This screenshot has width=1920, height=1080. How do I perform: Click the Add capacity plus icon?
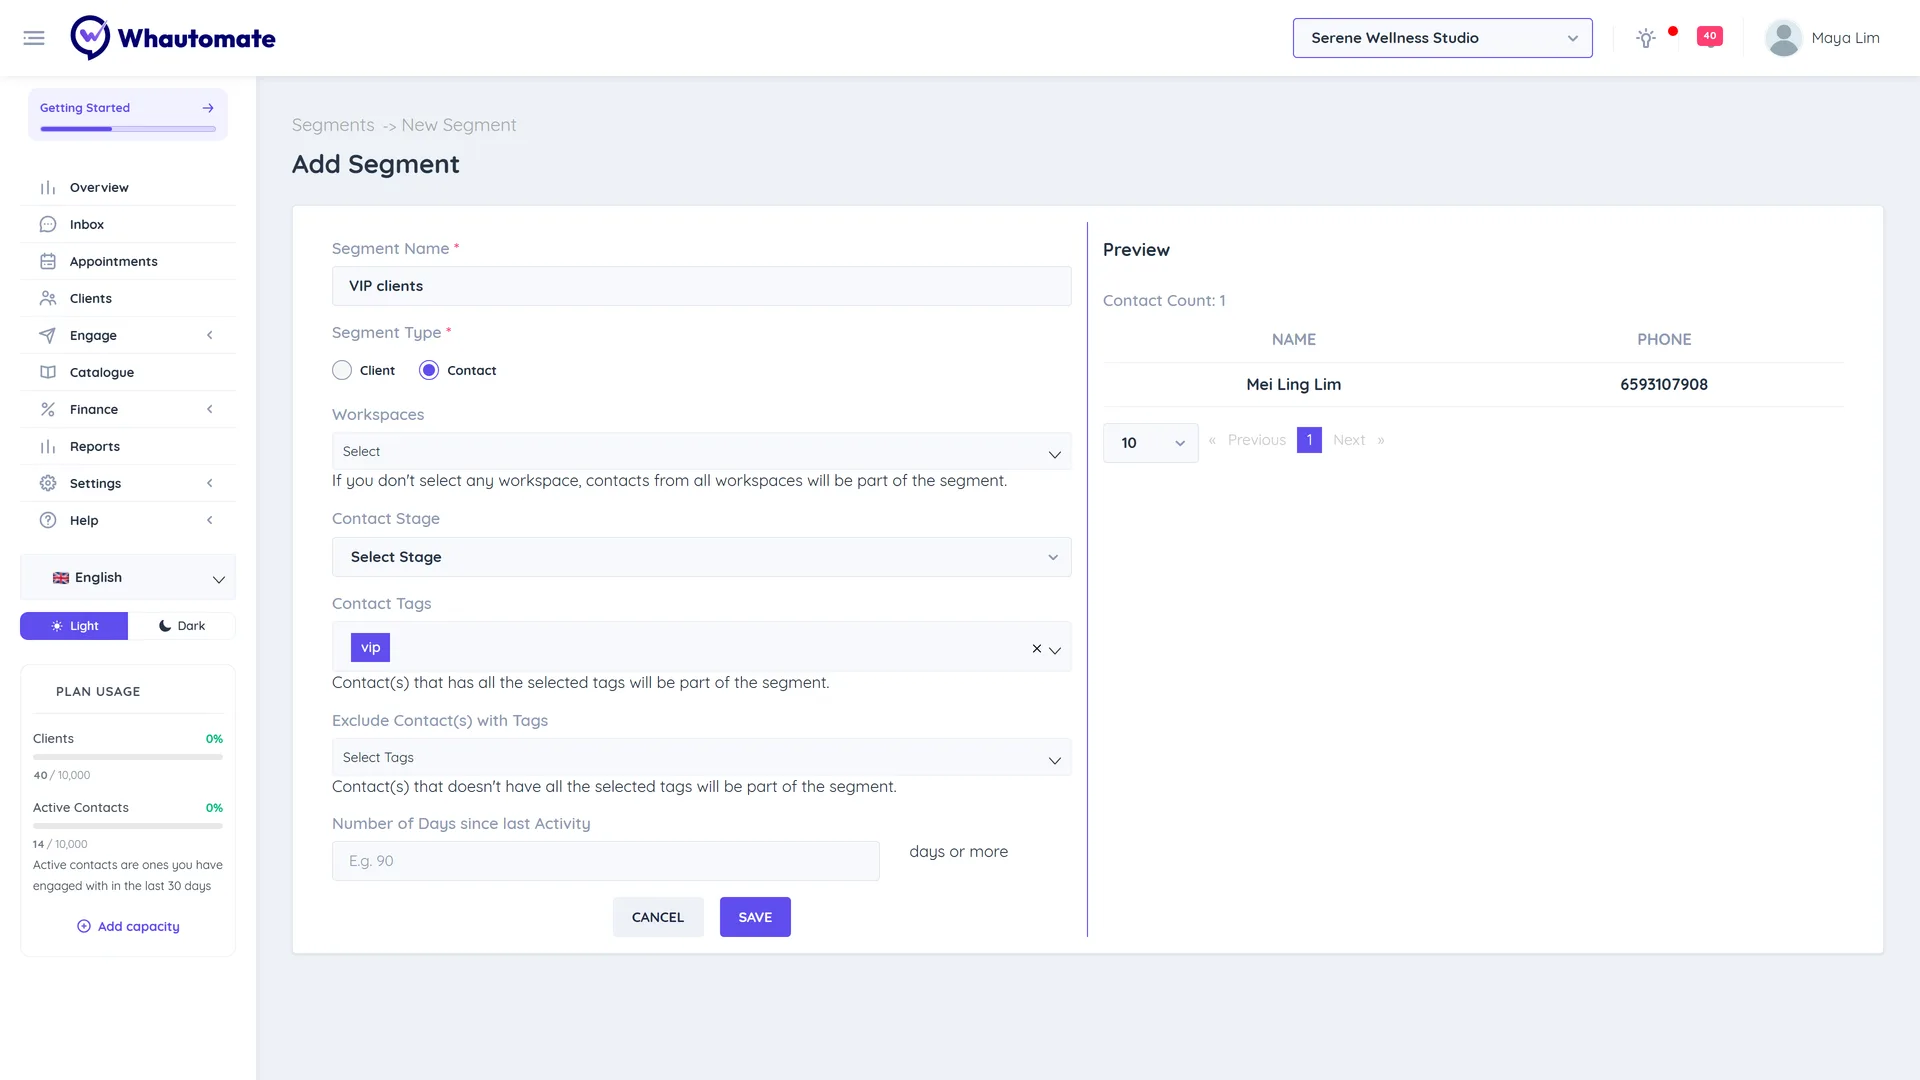[x=84, y=926]
